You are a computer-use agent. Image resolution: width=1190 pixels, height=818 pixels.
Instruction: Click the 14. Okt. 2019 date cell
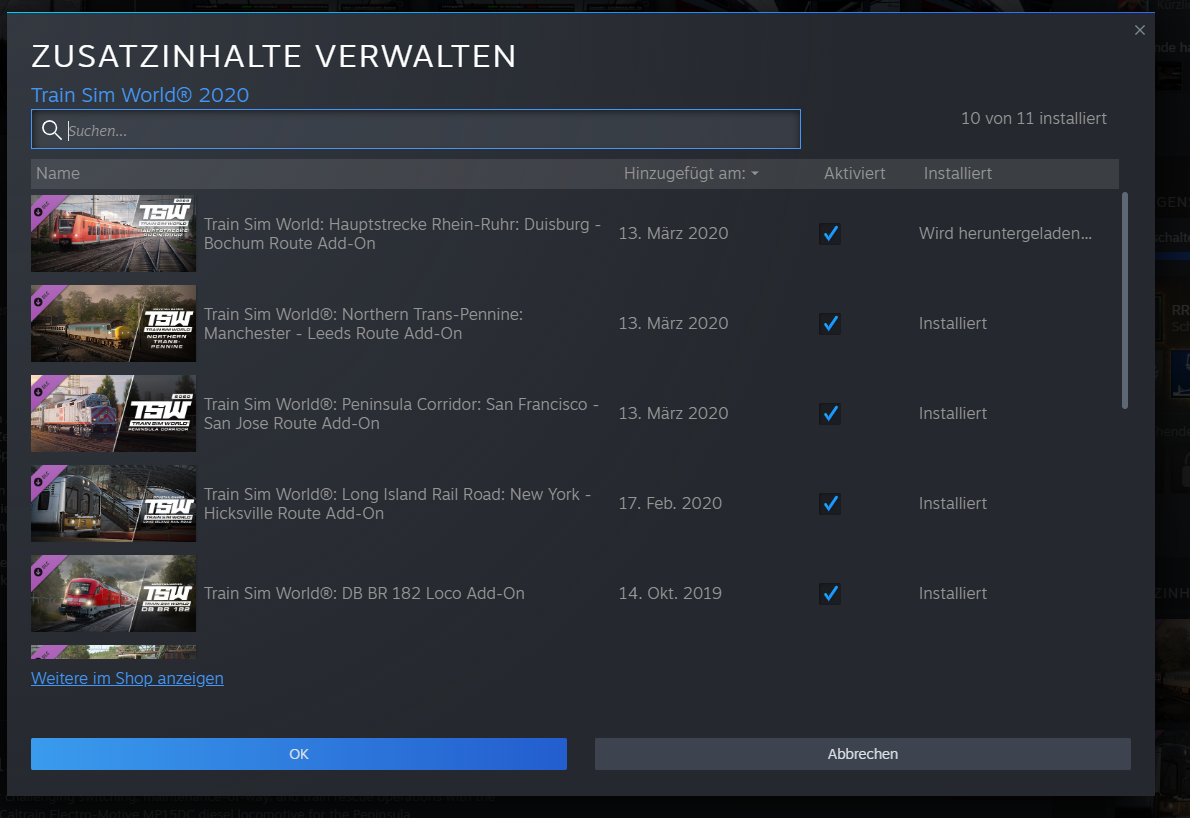click(670, 593)
